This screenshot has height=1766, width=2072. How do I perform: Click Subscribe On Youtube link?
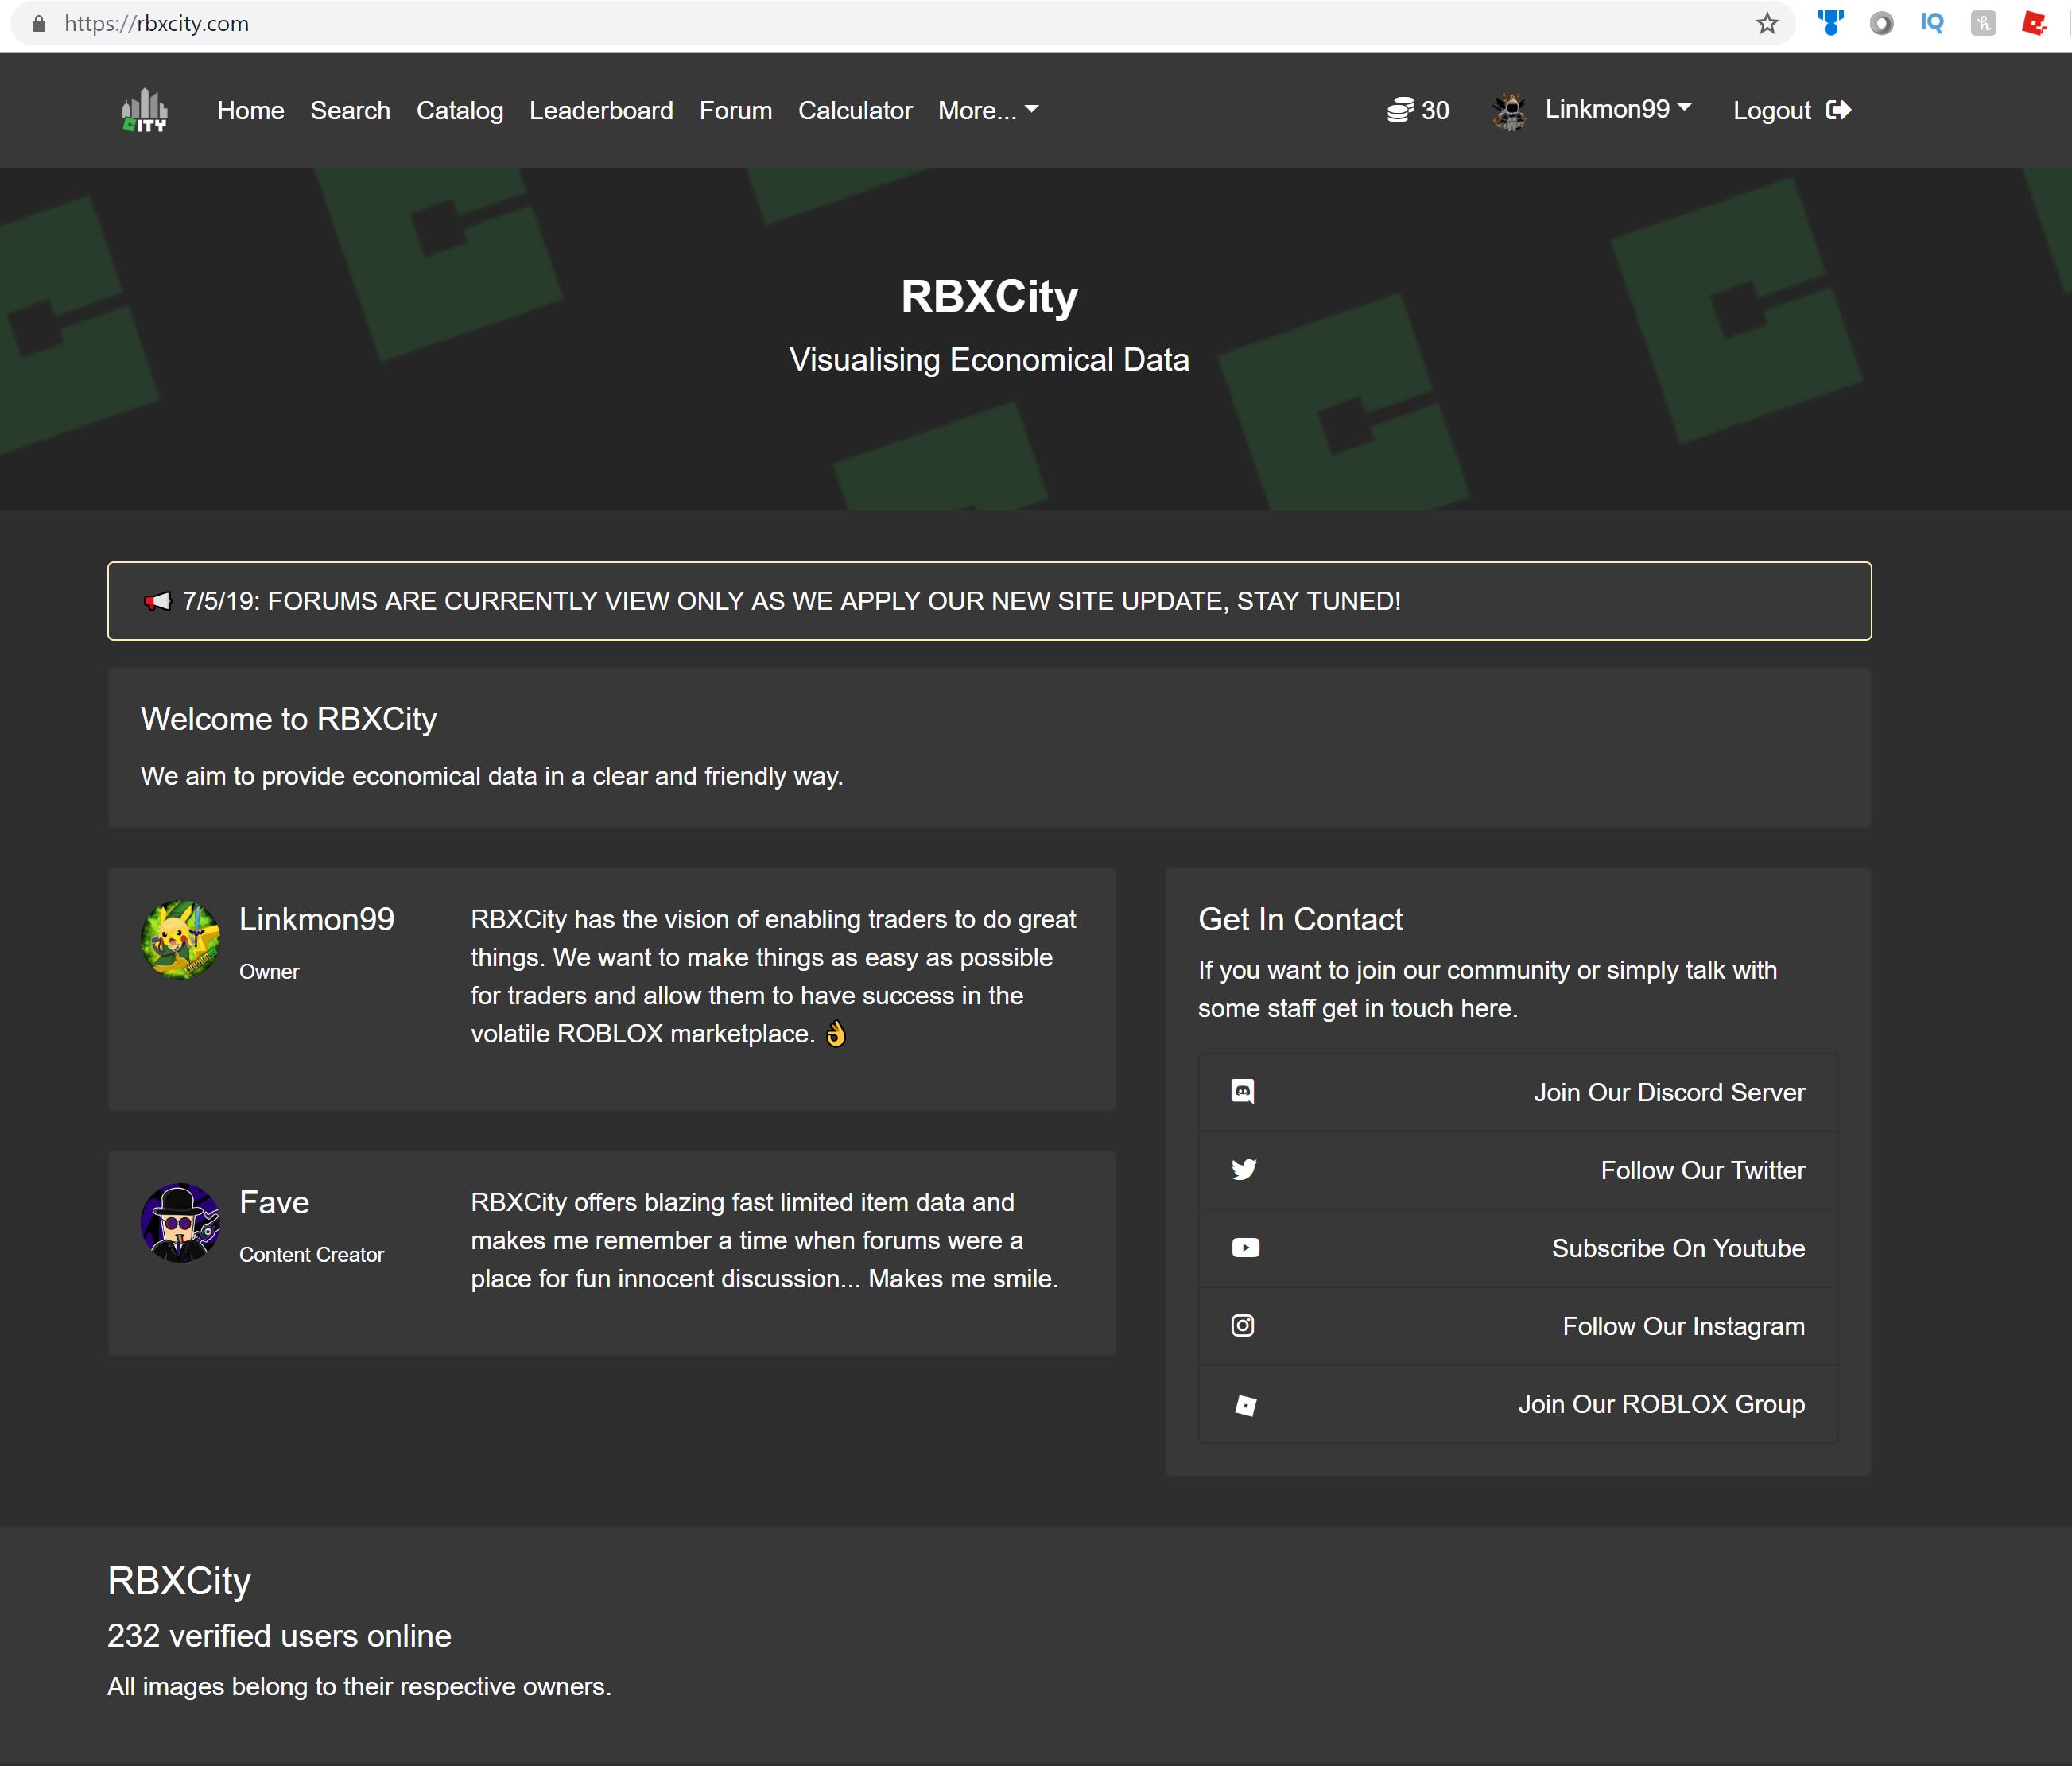1678,1248
